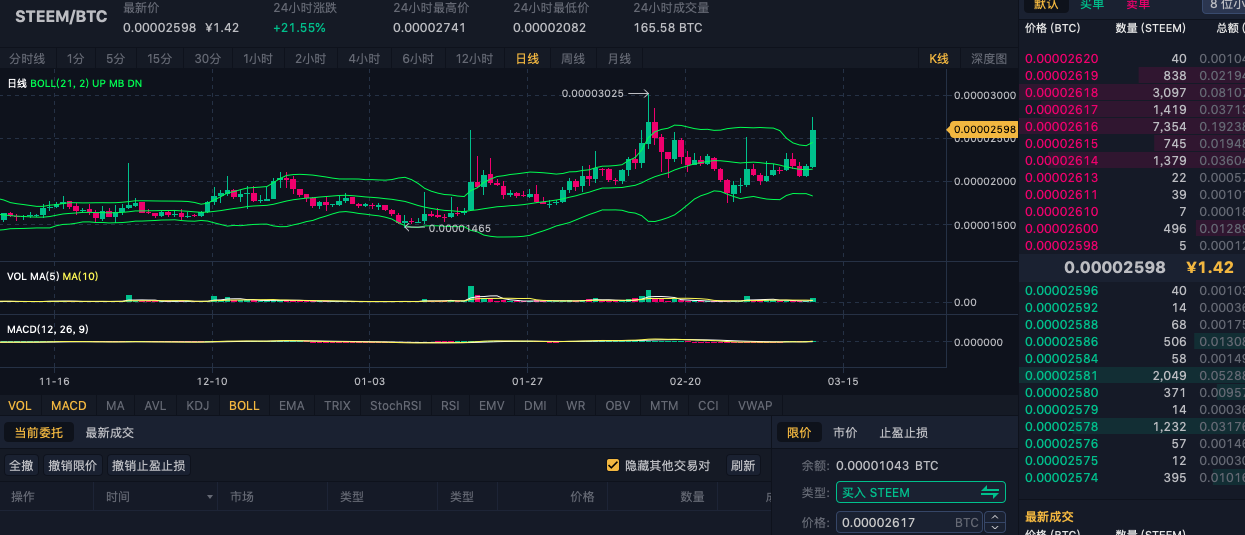This screenshot has height=535, width=1245.
Task: Show only 买单 in order book
Action: pyautogui.click(x=1092, y=4)
